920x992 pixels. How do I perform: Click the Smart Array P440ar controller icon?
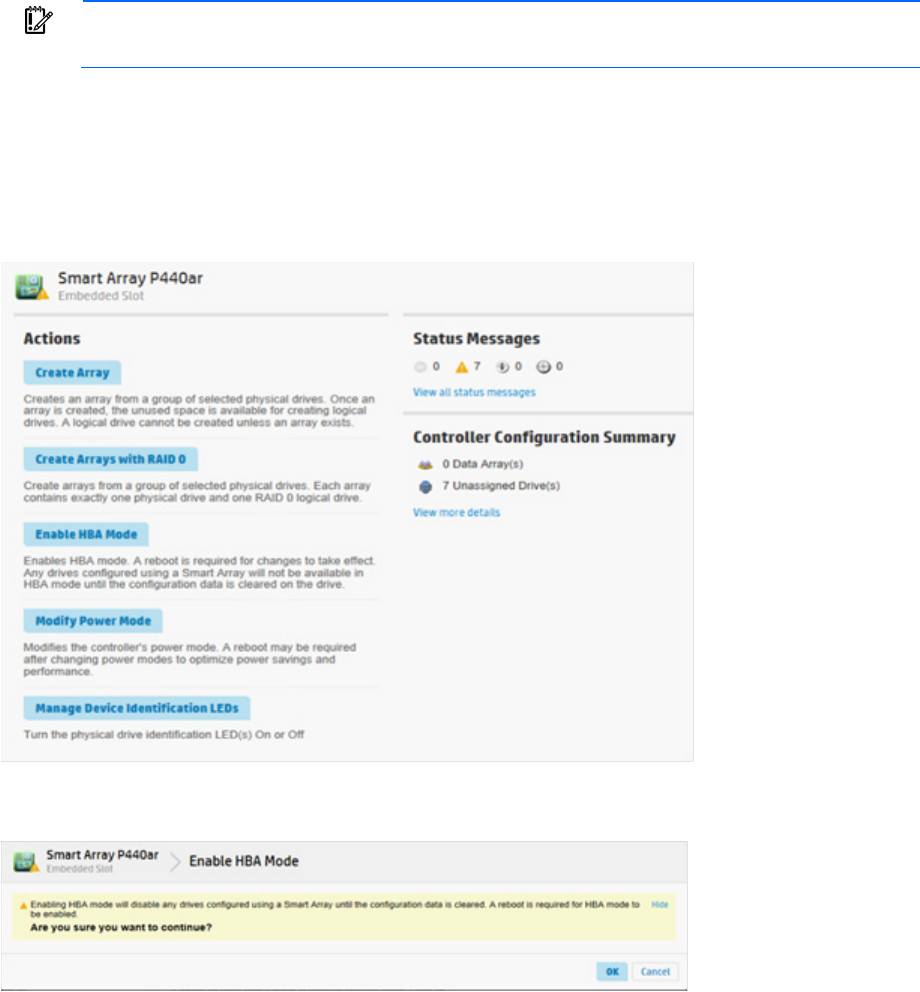click(x=32, y=287)
